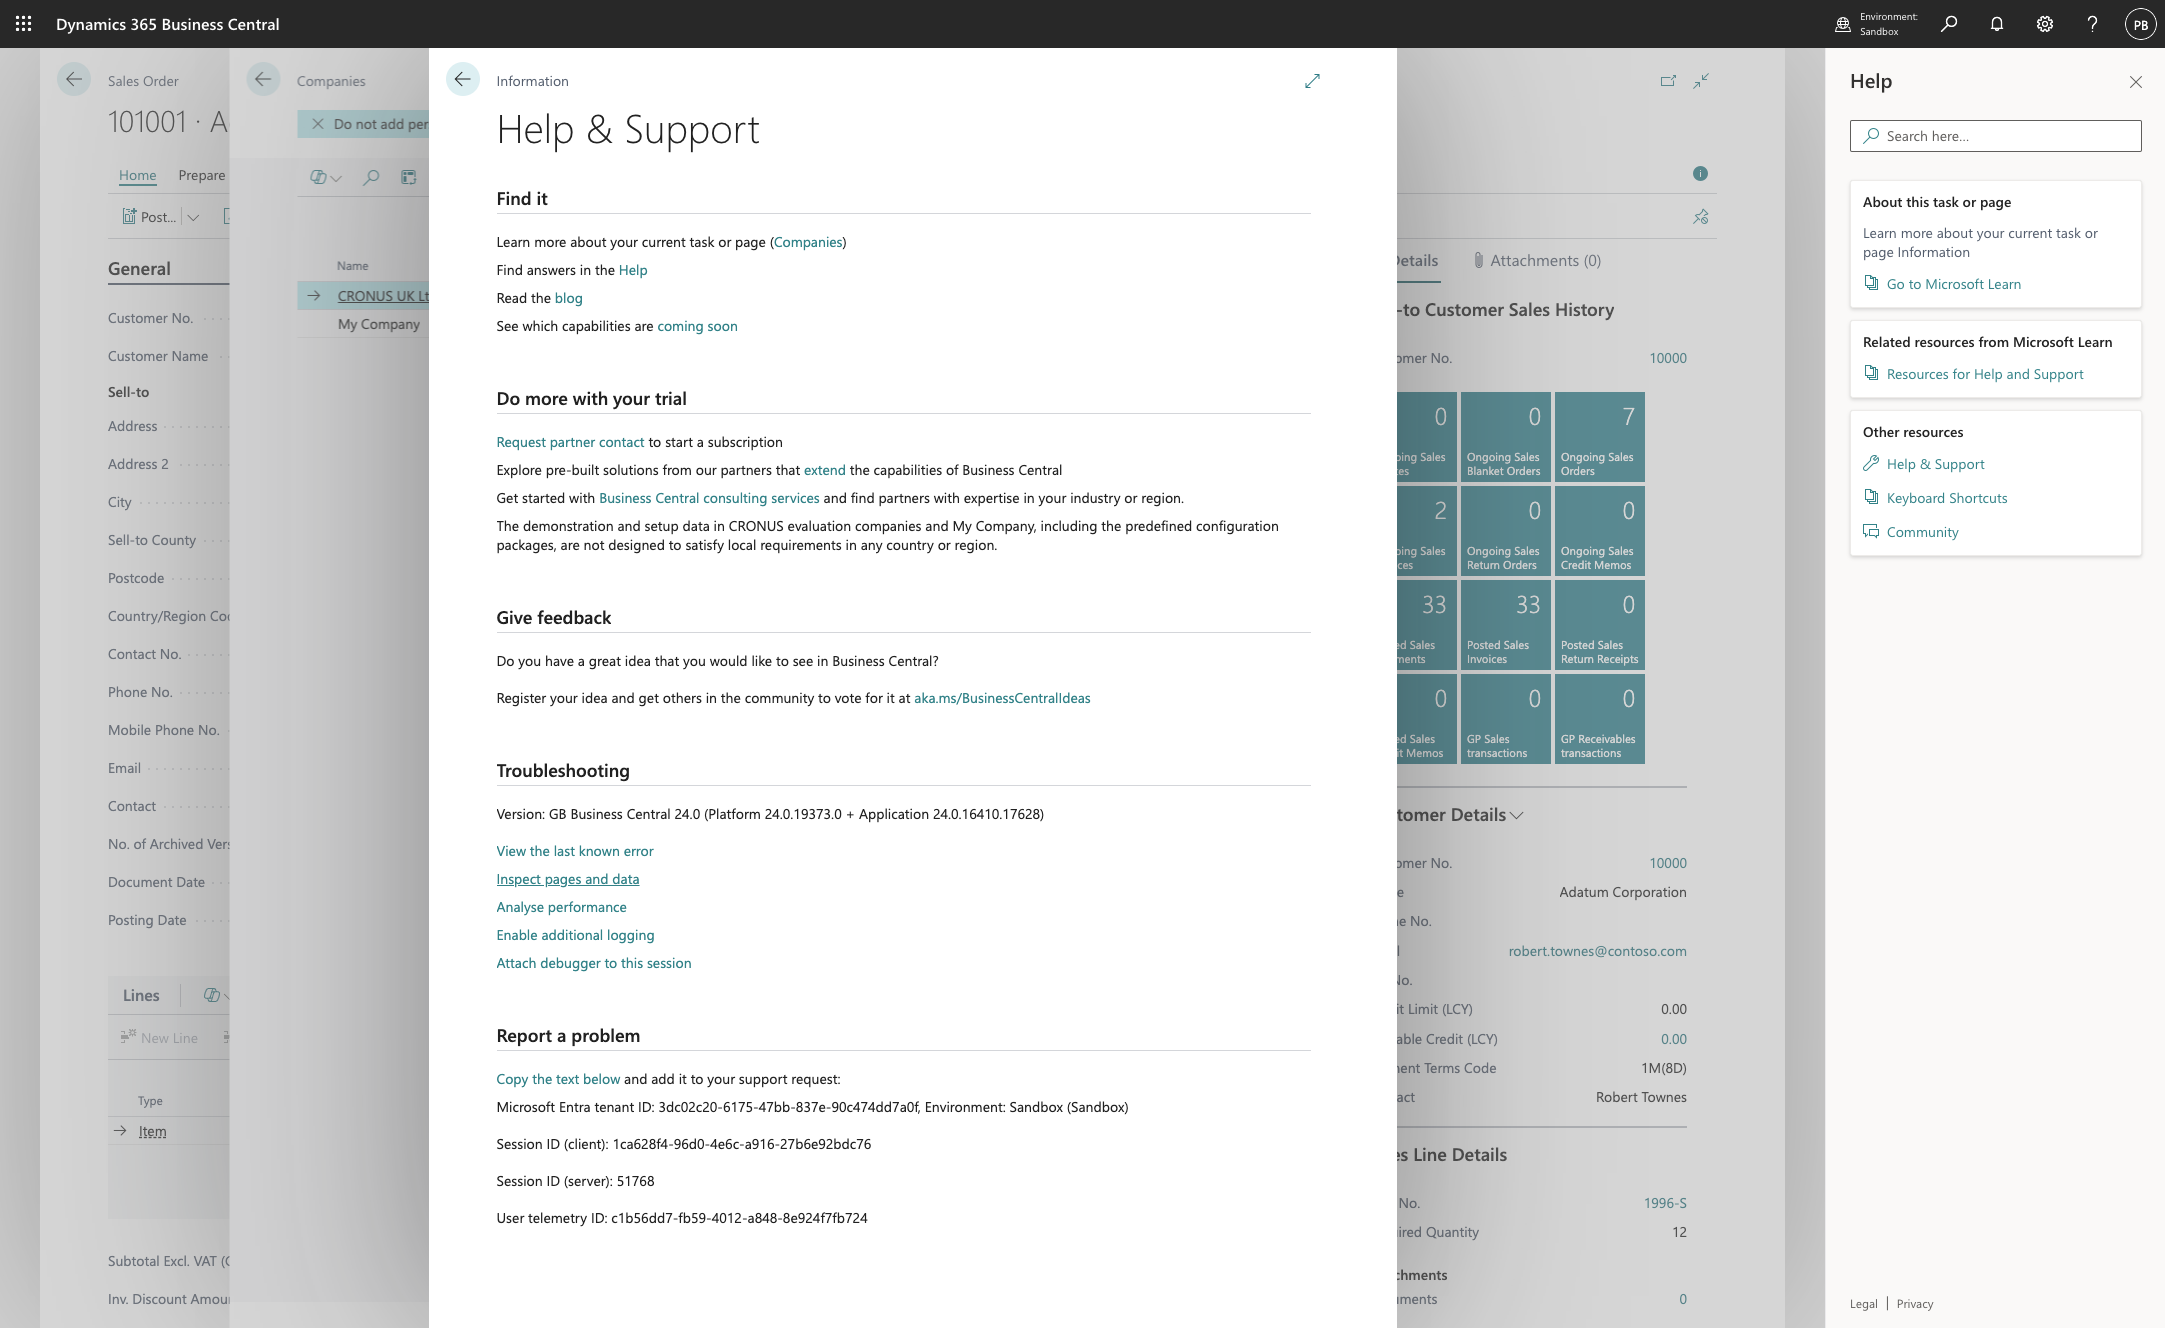Open Ongoing Sales Credit Memos tile
2165x1328 pixels.
[1599, 531]
